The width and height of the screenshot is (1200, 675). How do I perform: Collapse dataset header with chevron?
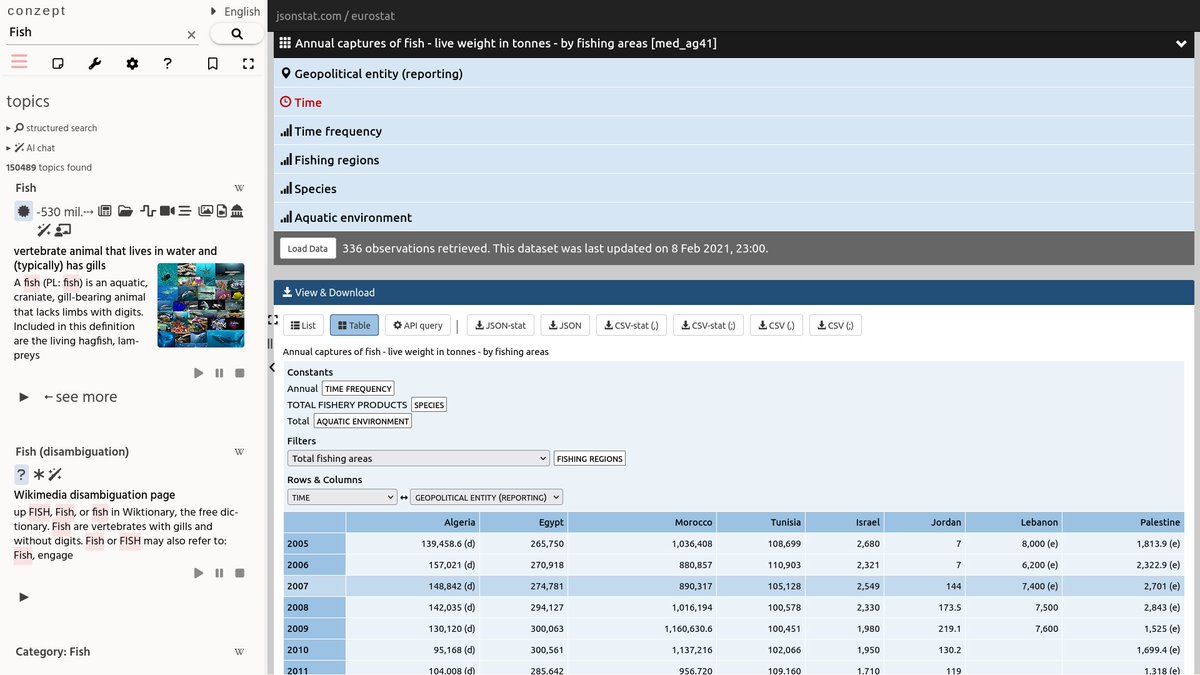coord(1181,44)
